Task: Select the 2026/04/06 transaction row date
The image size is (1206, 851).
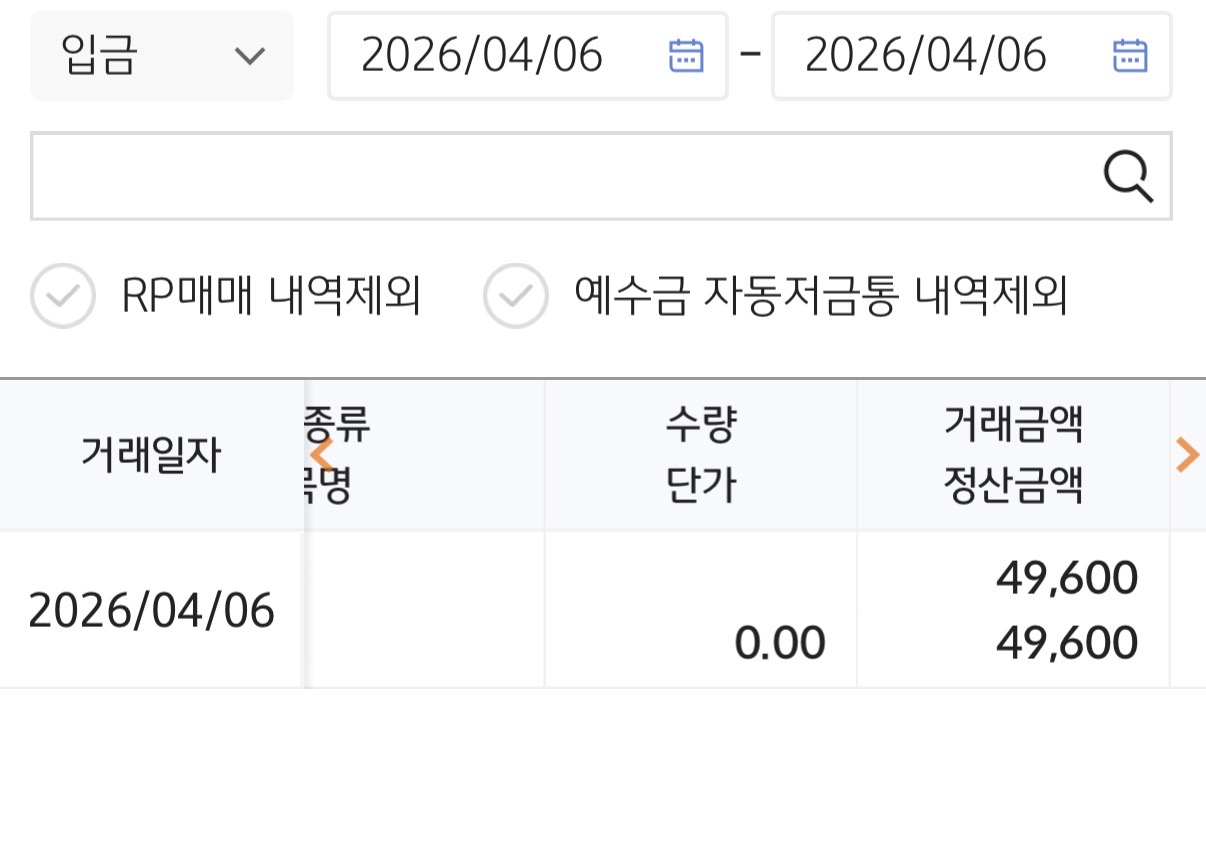Action: coord(151,610)
